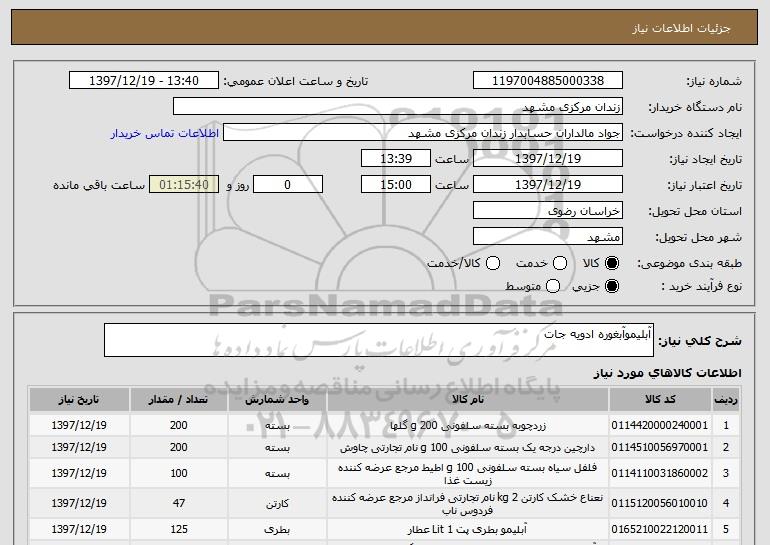Viewport: 770px width, 545px height.
Task: Click the اطلاعات کالاهای مورد نیاز heading
Action: click(667, 373)
